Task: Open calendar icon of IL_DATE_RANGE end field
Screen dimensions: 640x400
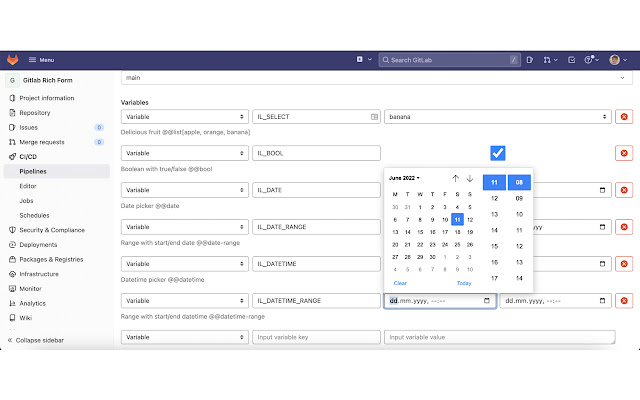Action: pos(602,227)
